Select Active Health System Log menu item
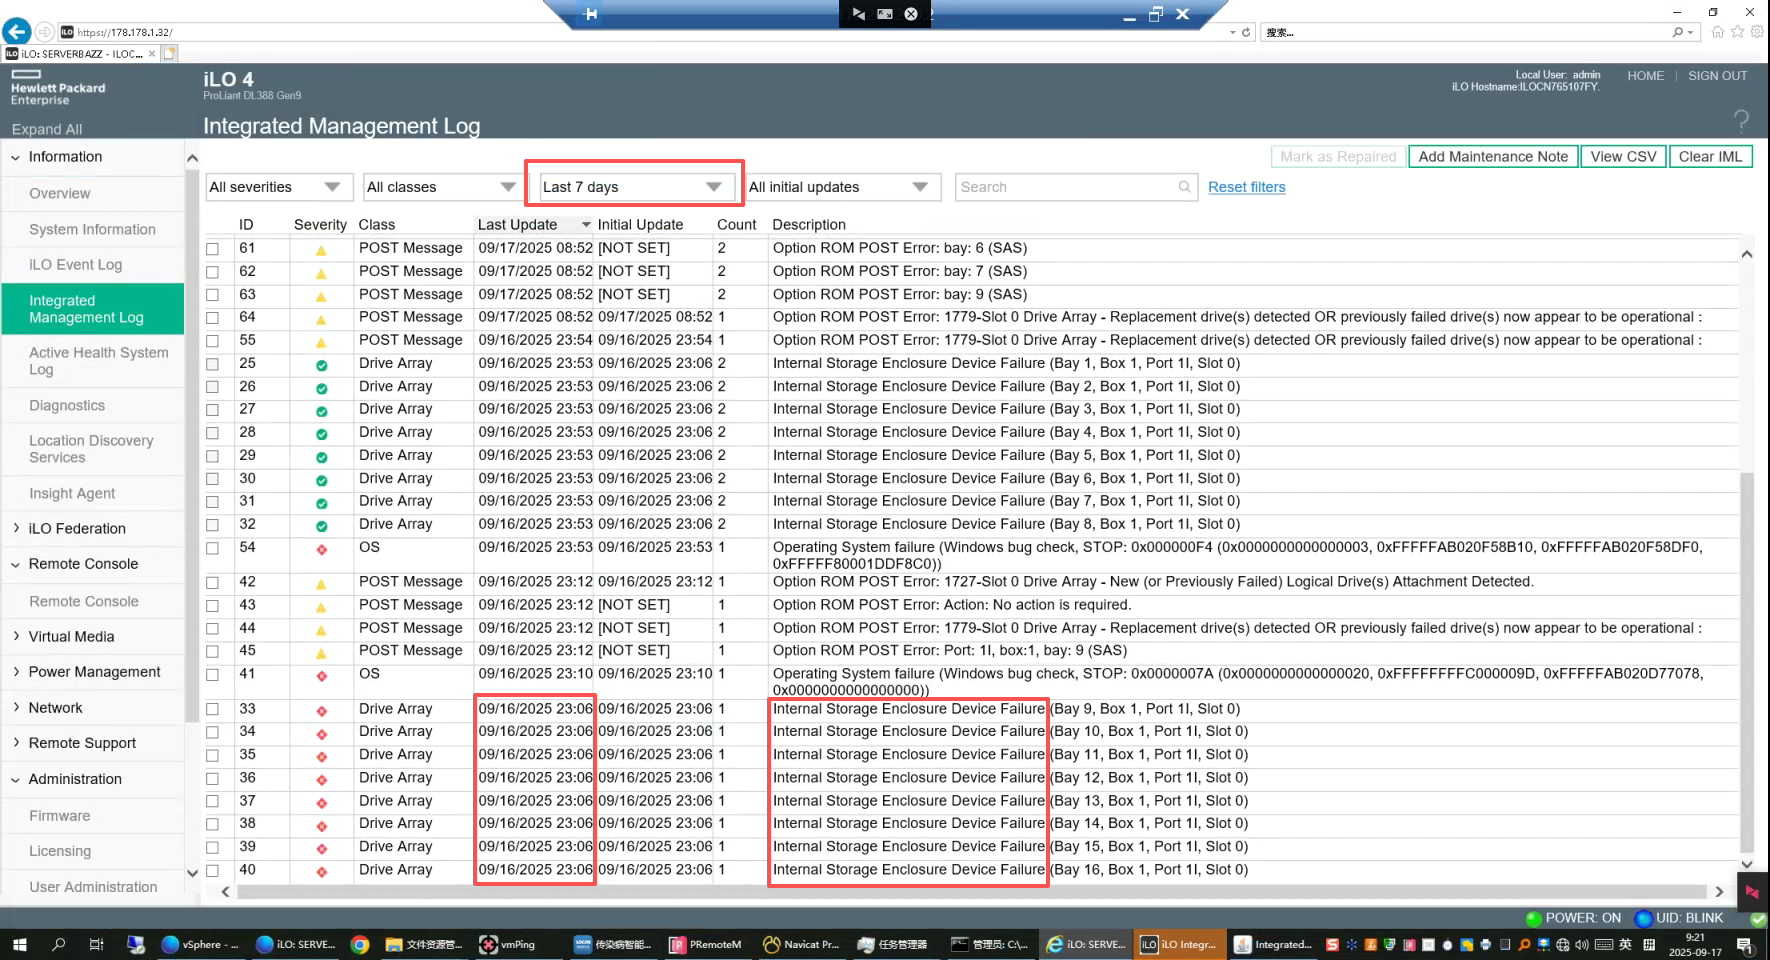Image resolution: width=1770 pixels, height=960 pixels. pyautogui.click(x=98, y=360)
